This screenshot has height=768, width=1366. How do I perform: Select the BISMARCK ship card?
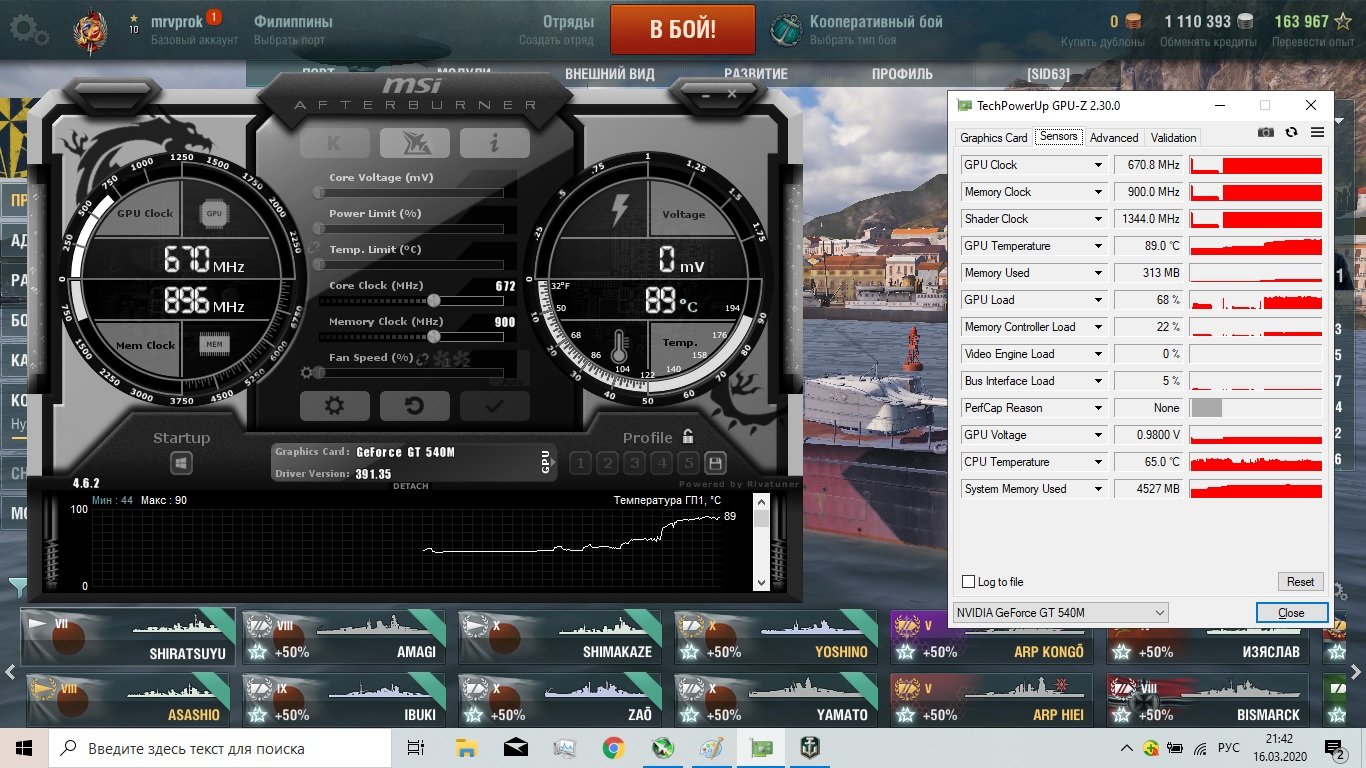point(1208,700)
